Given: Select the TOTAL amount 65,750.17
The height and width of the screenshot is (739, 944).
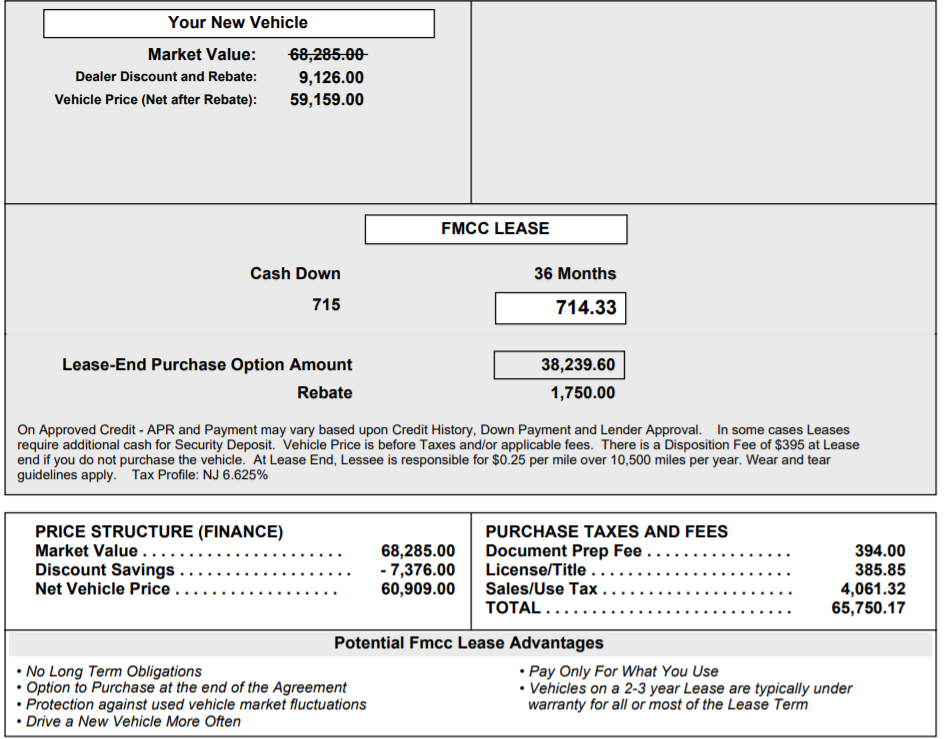Looking at the screenshot, I should (868, 608).
